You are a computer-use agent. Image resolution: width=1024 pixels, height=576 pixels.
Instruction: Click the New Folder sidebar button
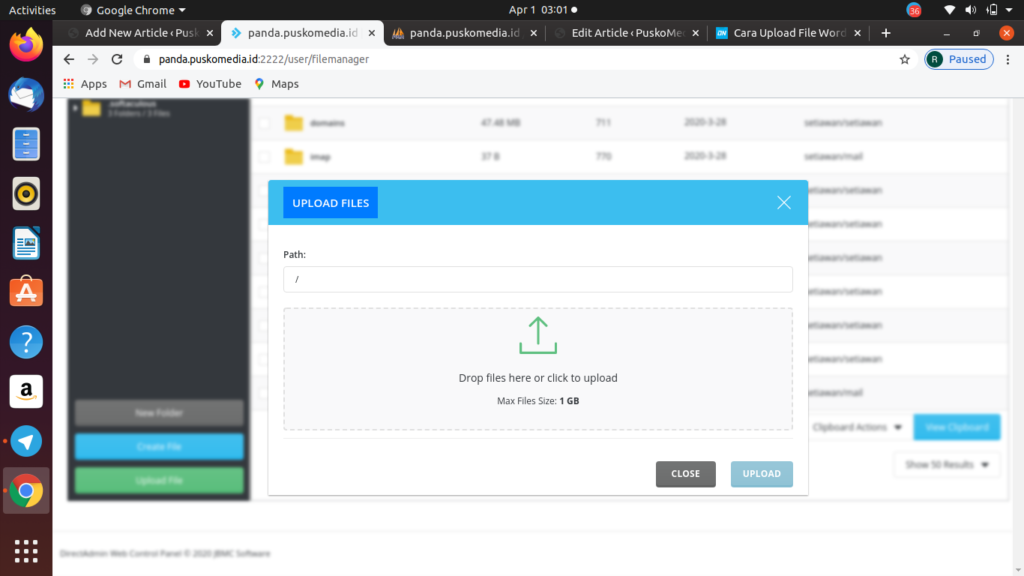pyautogui.click(x=159, y=413)
